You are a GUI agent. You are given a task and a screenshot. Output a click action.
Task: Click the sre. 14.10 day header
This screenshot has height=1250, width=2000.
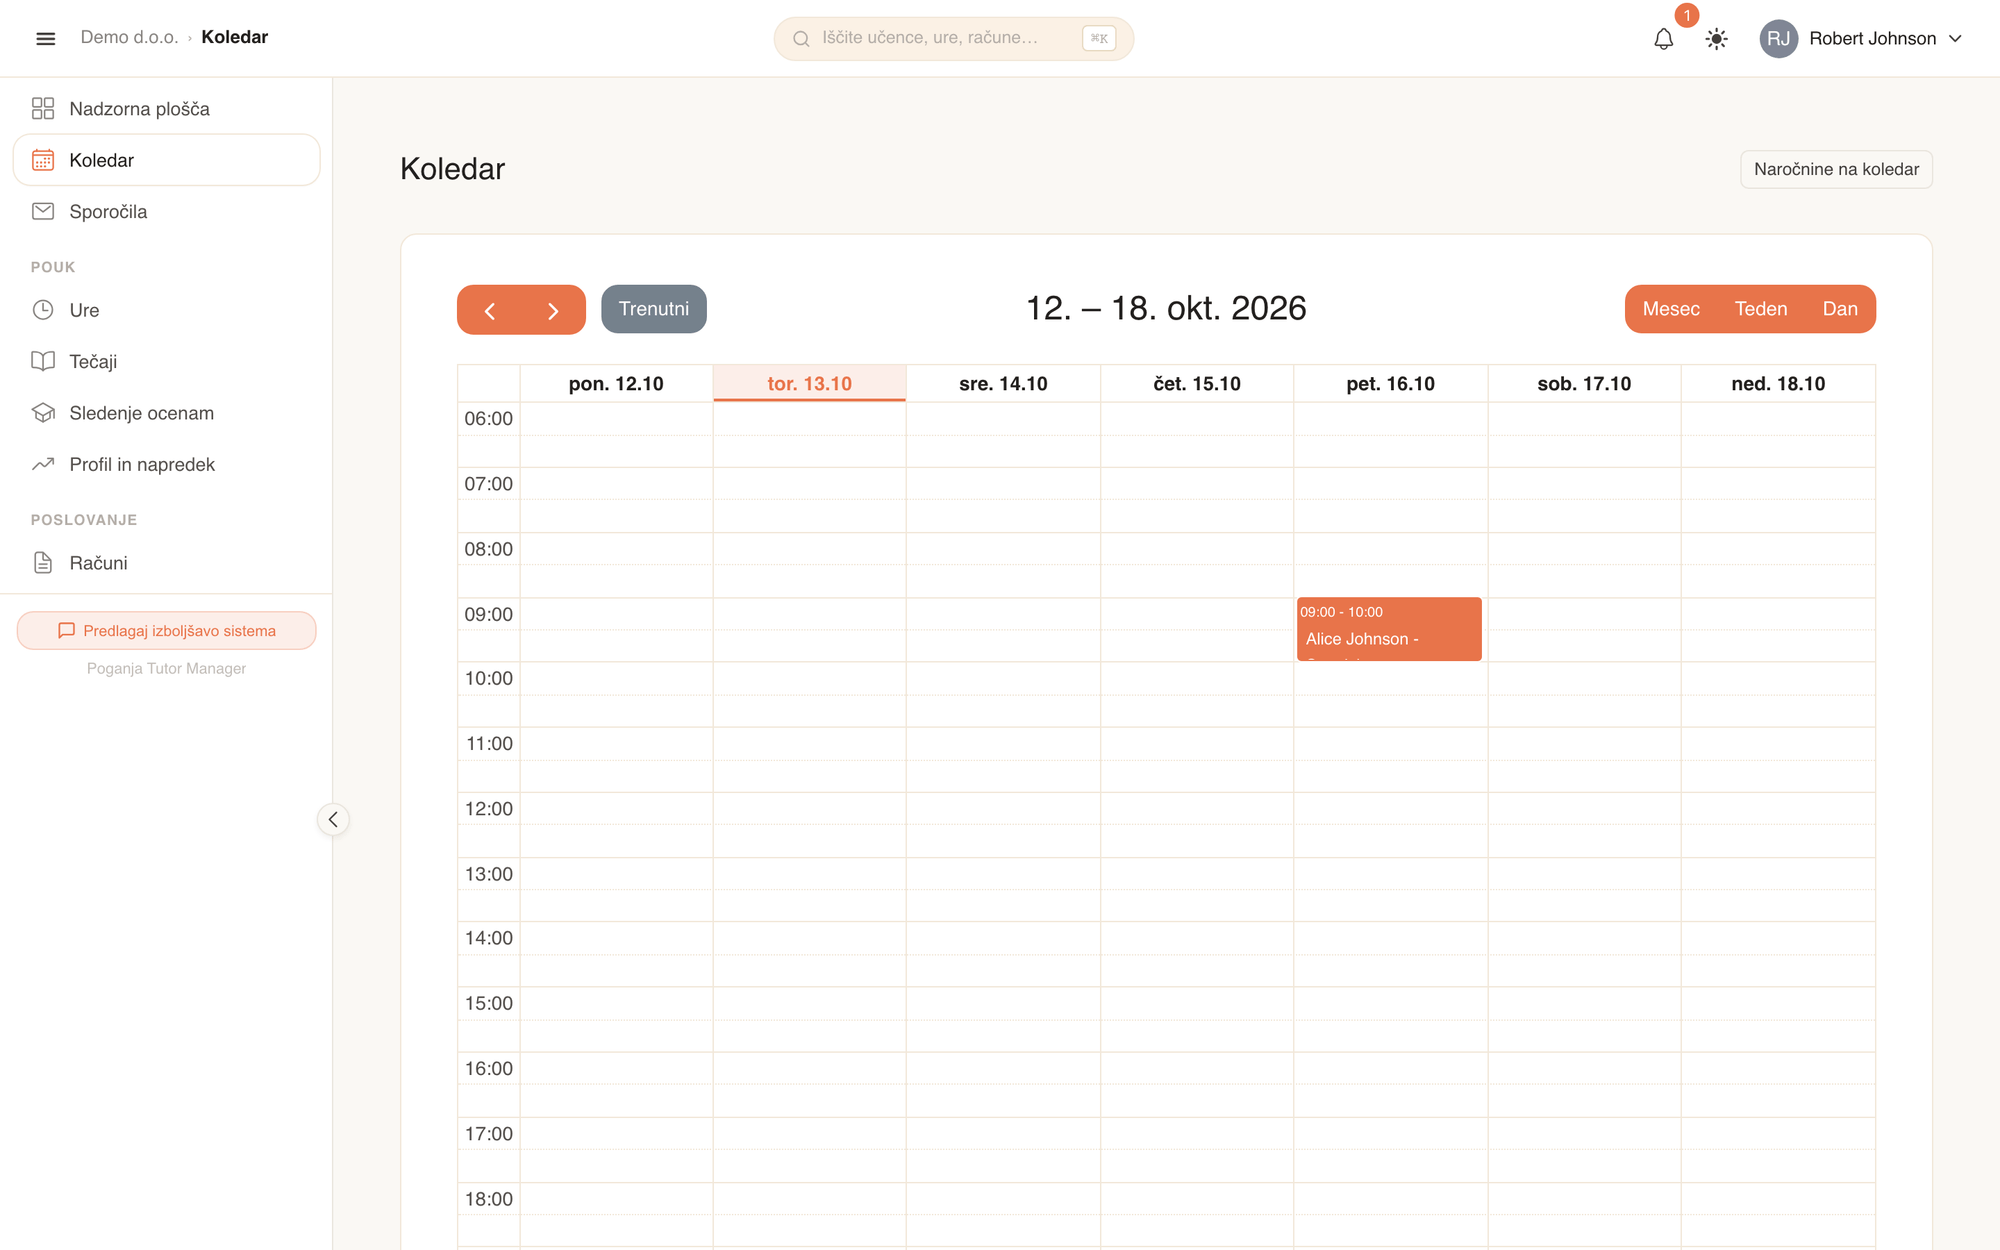[x=1003, y=383]
